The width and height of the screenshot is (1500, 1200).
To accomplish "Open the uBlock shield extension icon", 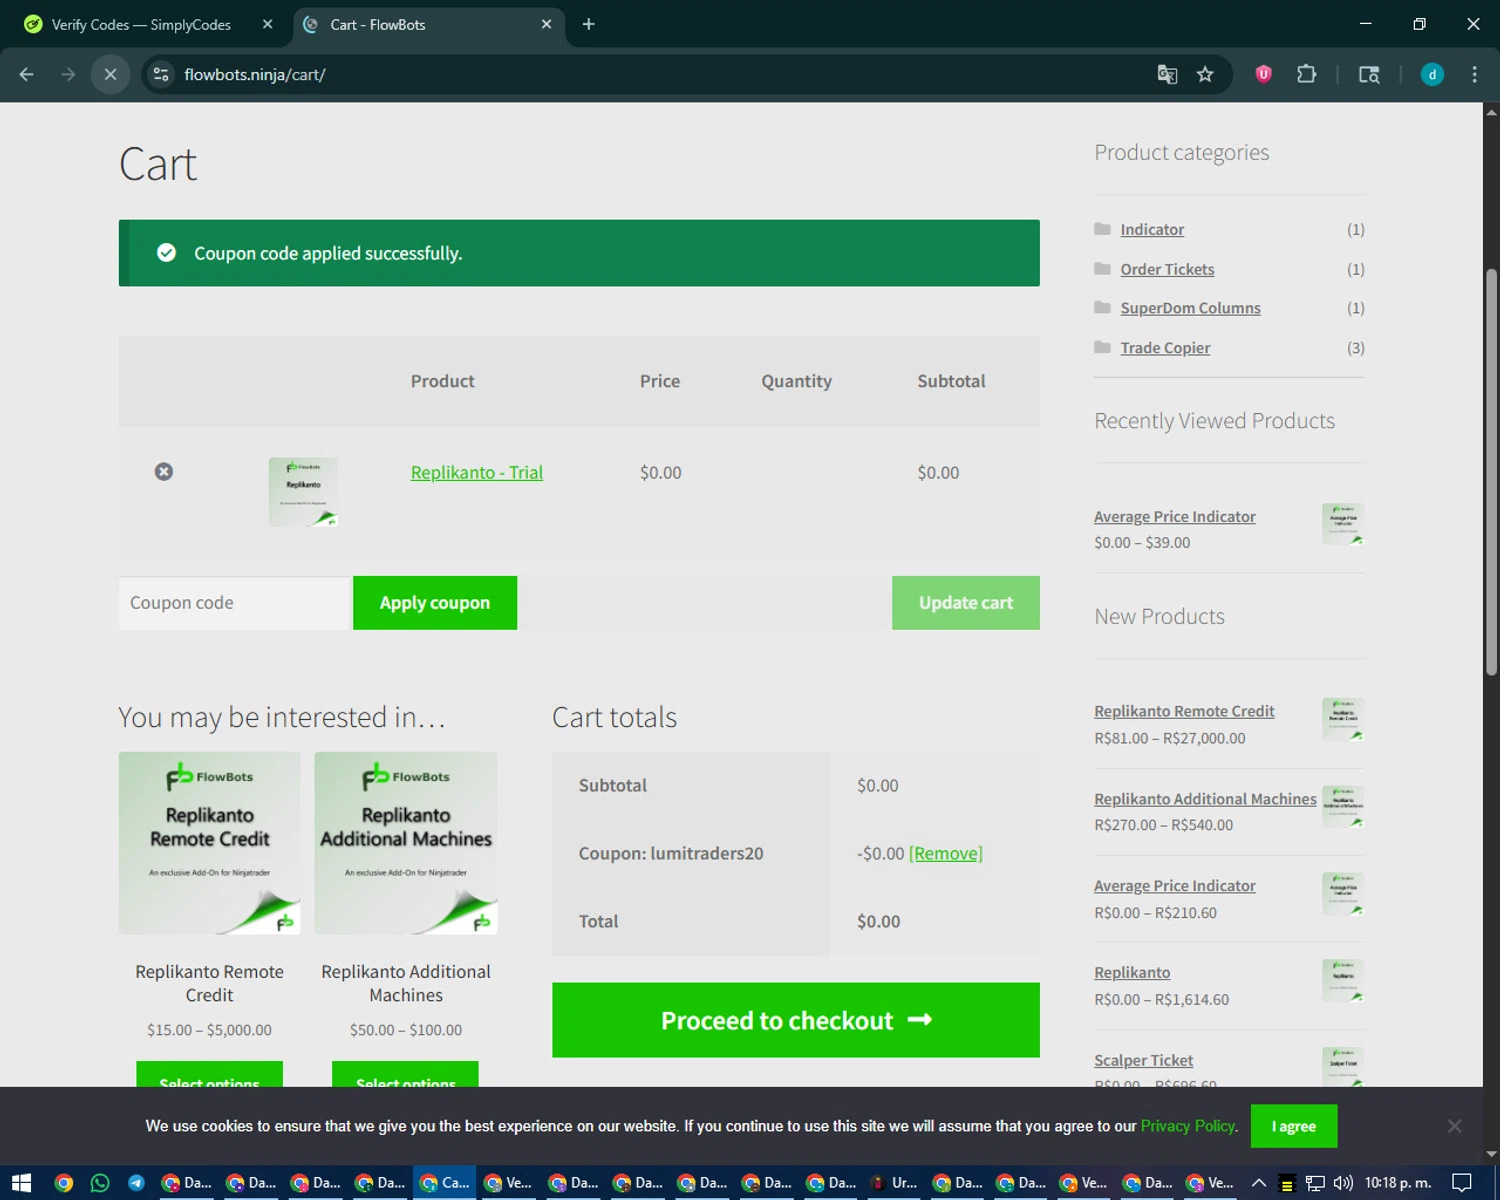I will pos(1263,74).
